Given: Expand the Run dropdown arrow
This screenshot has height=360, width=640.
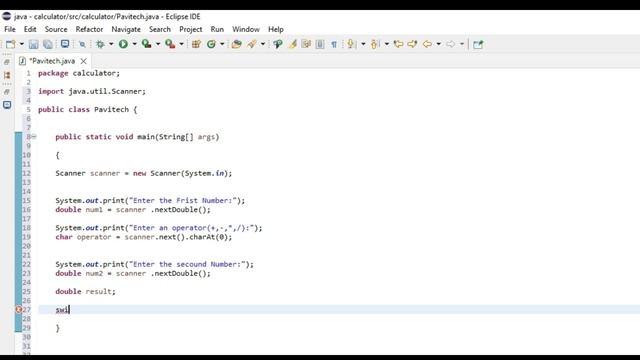Looking at the screenshot, I should (x=134, y=44).
